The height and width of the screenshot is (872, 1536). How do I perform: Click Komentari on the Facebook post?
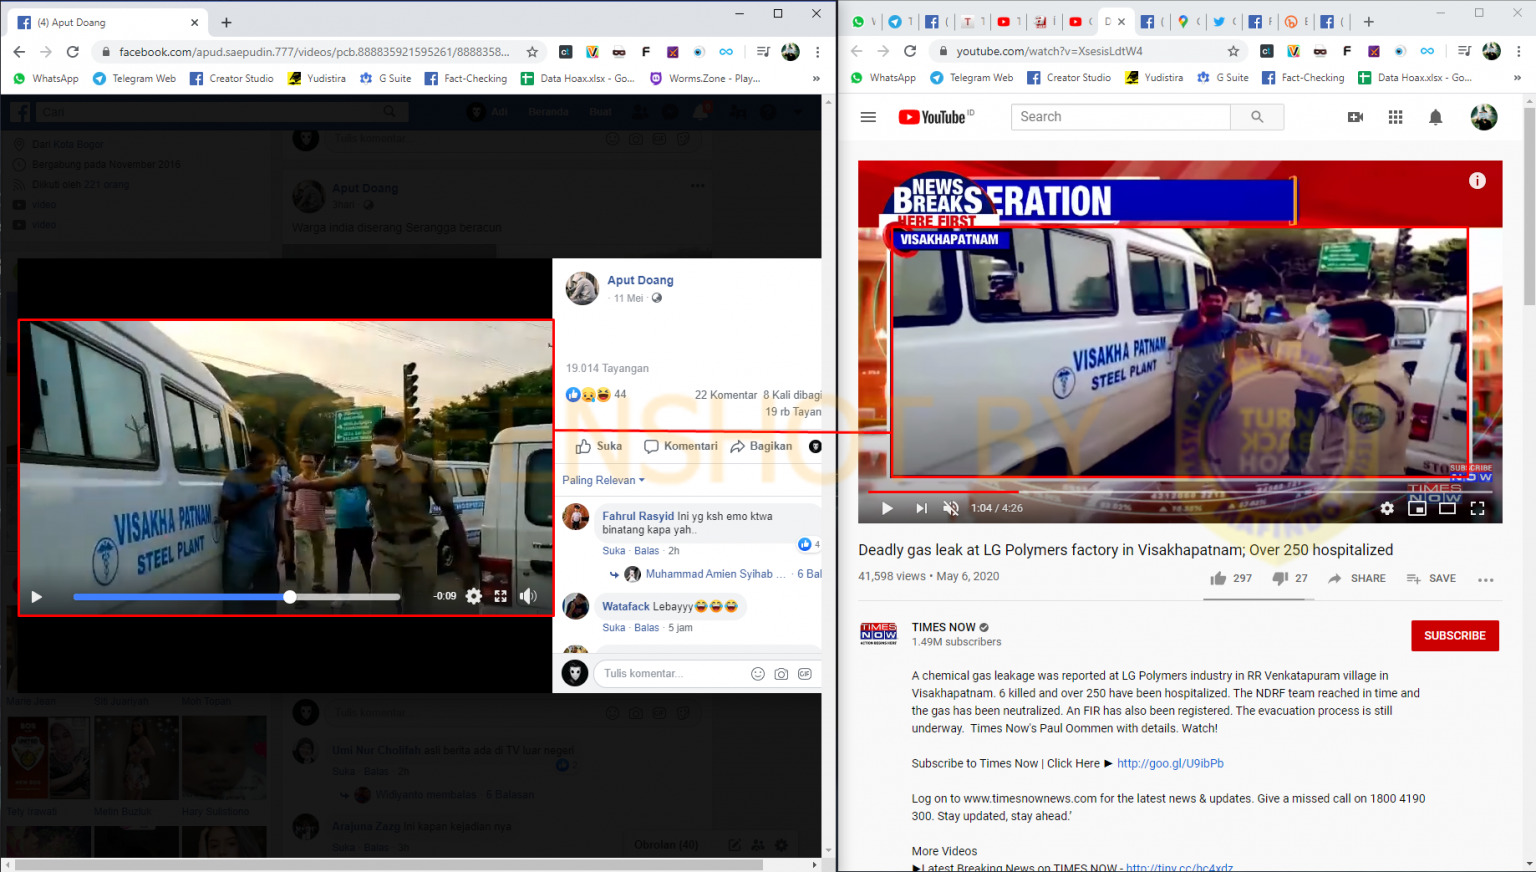click(681, 446)
